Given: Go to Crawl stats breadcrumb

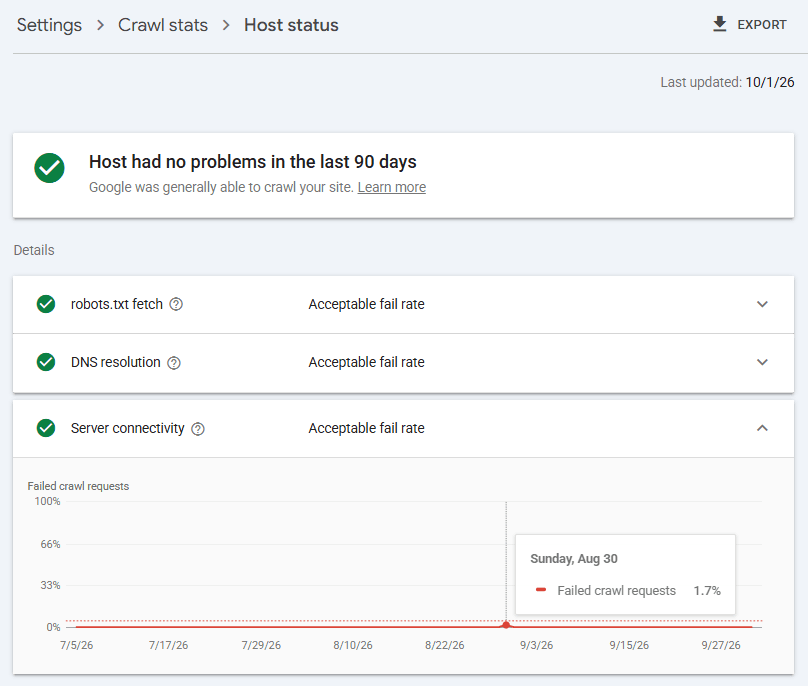Looking at the screenshot, I should coord(163,25).
